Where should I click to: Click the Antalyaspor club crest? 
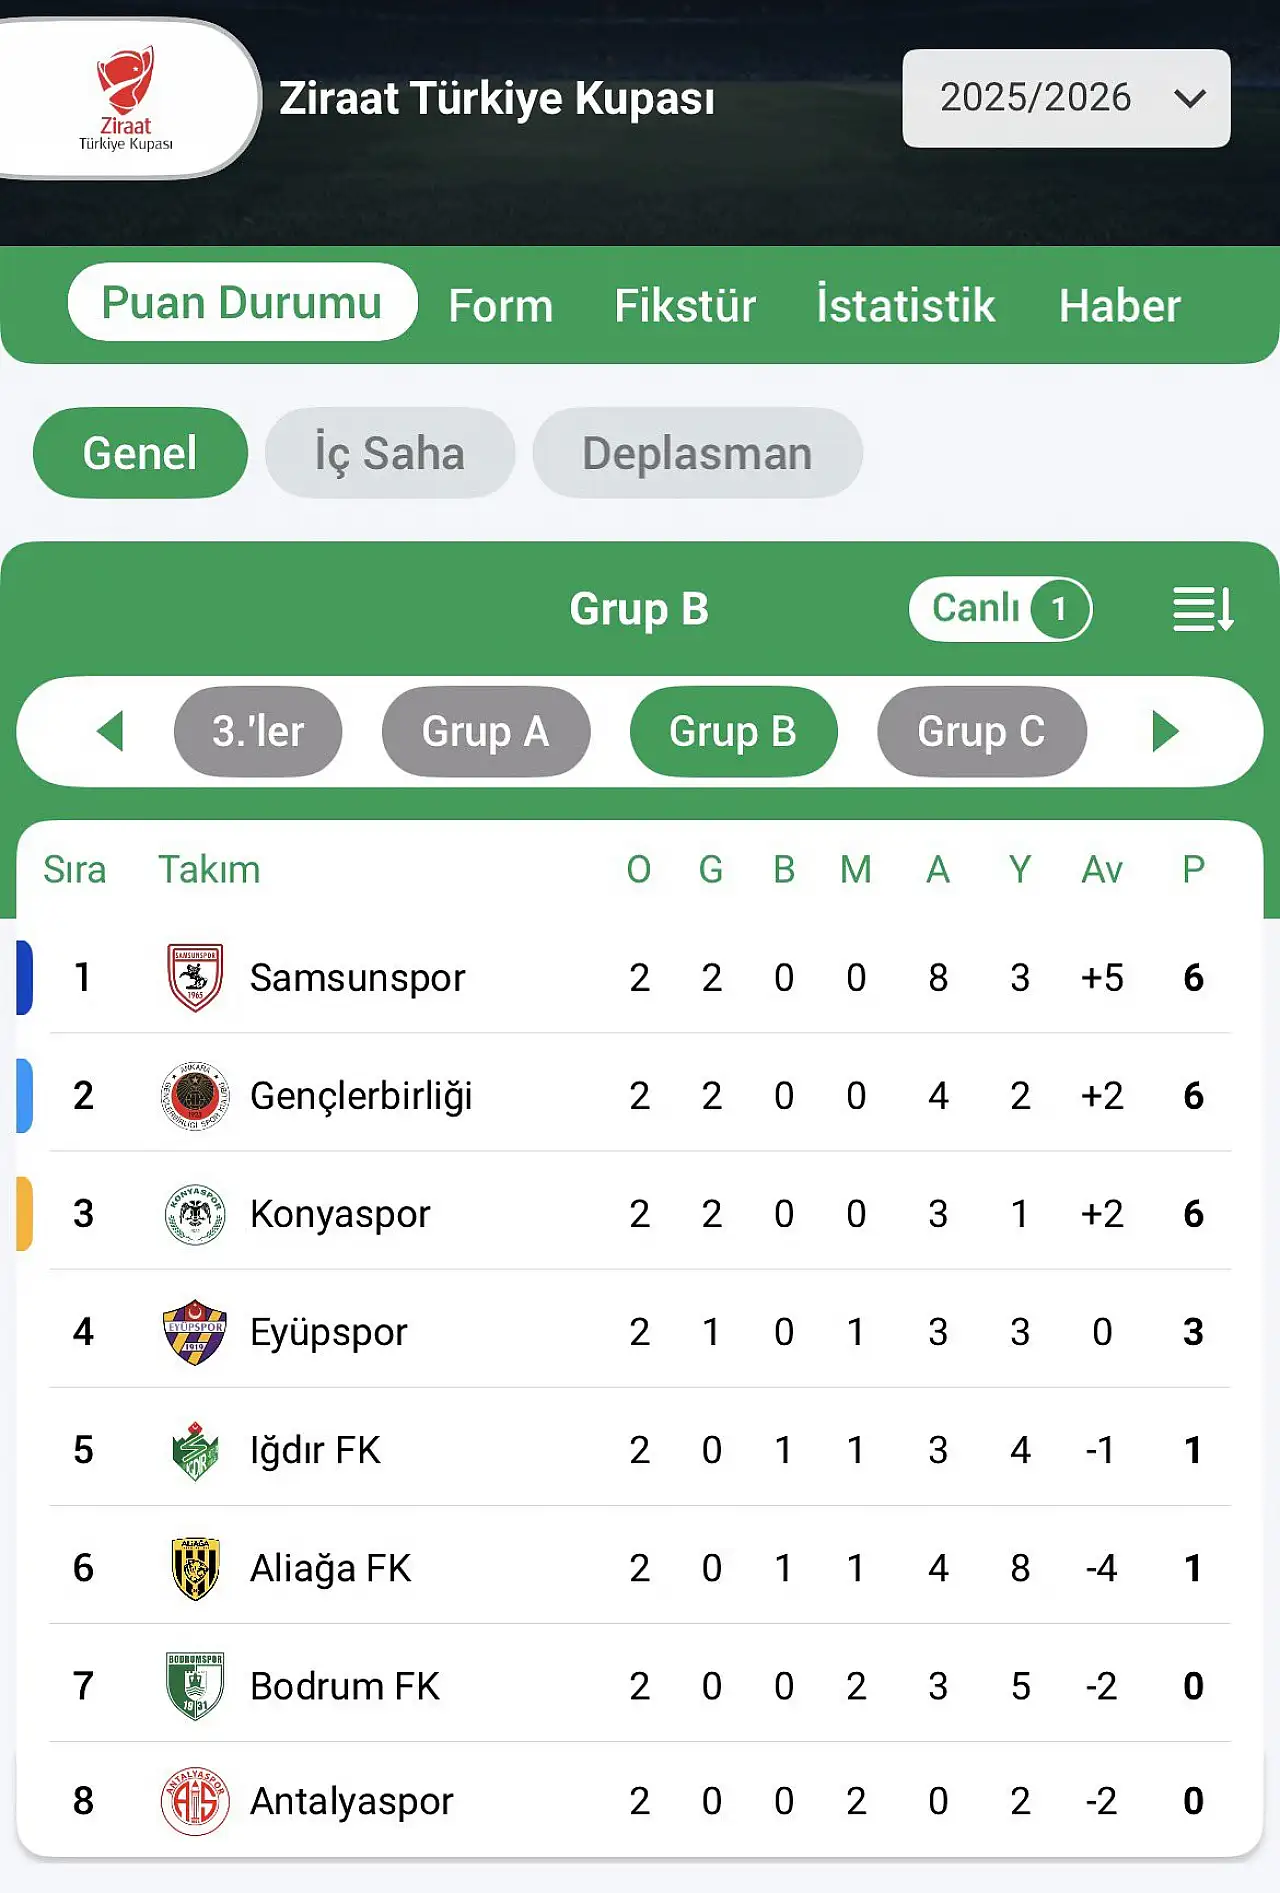[195, 1801]
